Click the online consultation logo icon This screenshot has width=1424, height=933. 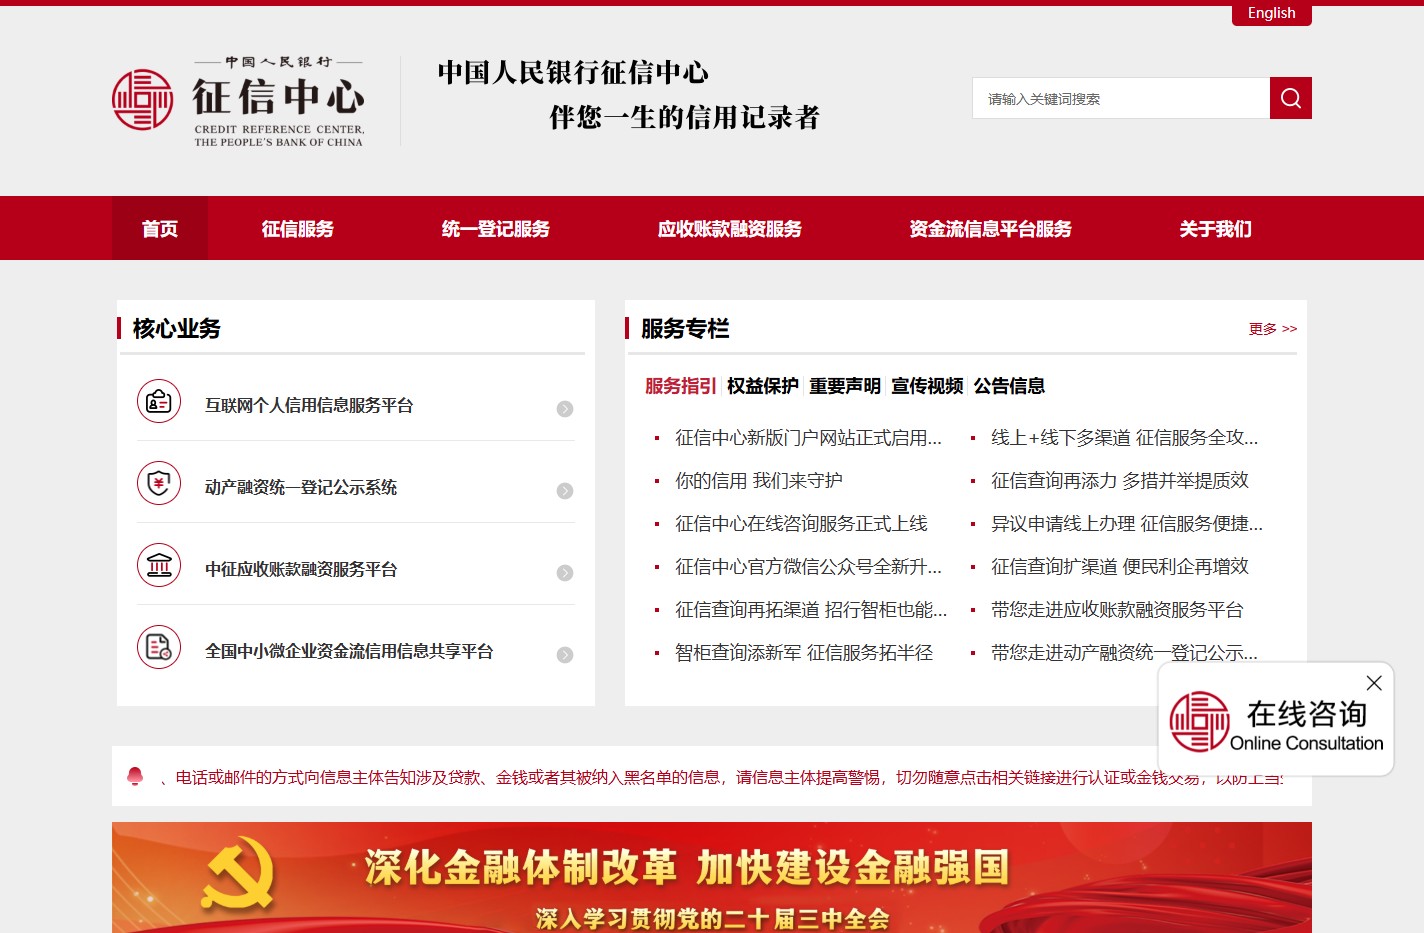click(1199, 721)
